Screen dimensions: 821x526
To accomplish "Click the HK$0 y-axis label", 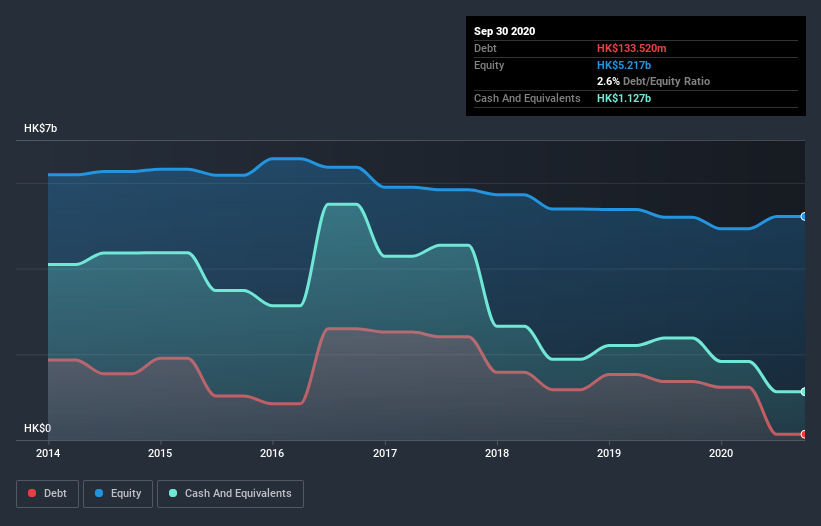I will click(x=38, y=428).
